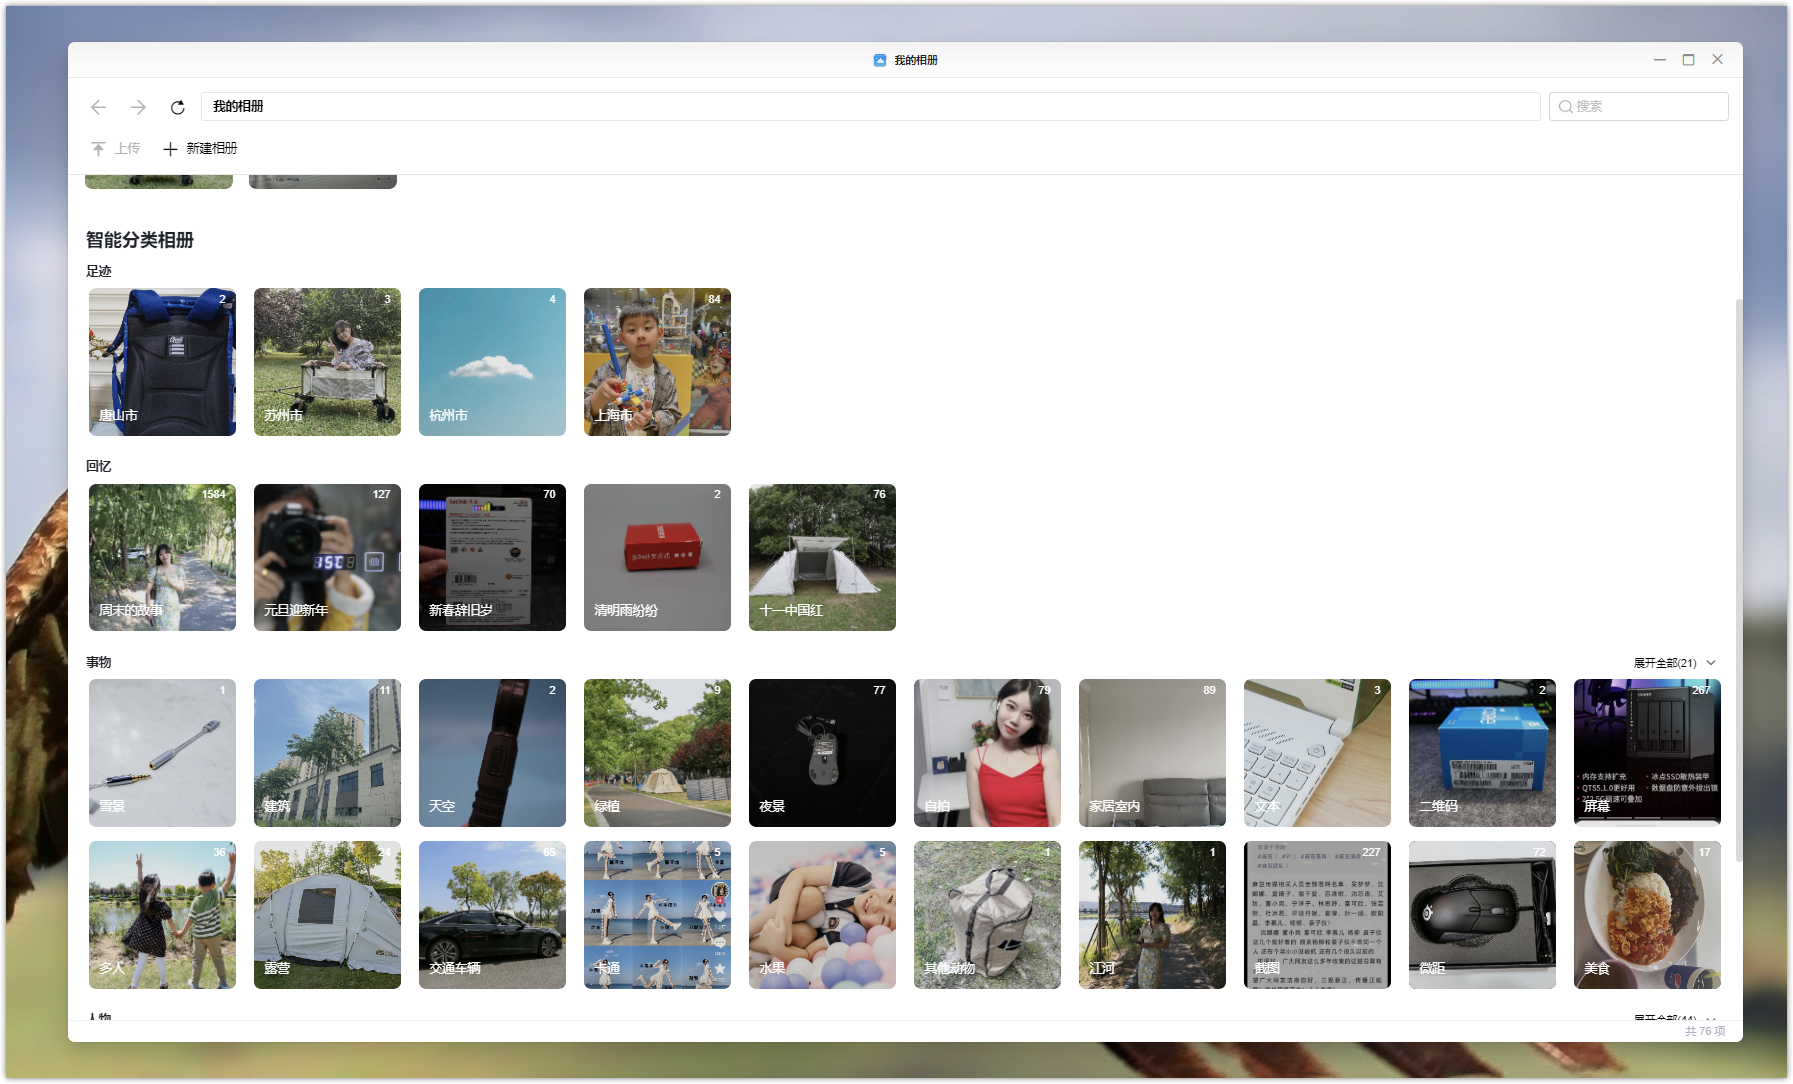The height and width of the screenshot is (1084, 1793).
Task: Open the 二维码 category album
Action: point(1482,753)
